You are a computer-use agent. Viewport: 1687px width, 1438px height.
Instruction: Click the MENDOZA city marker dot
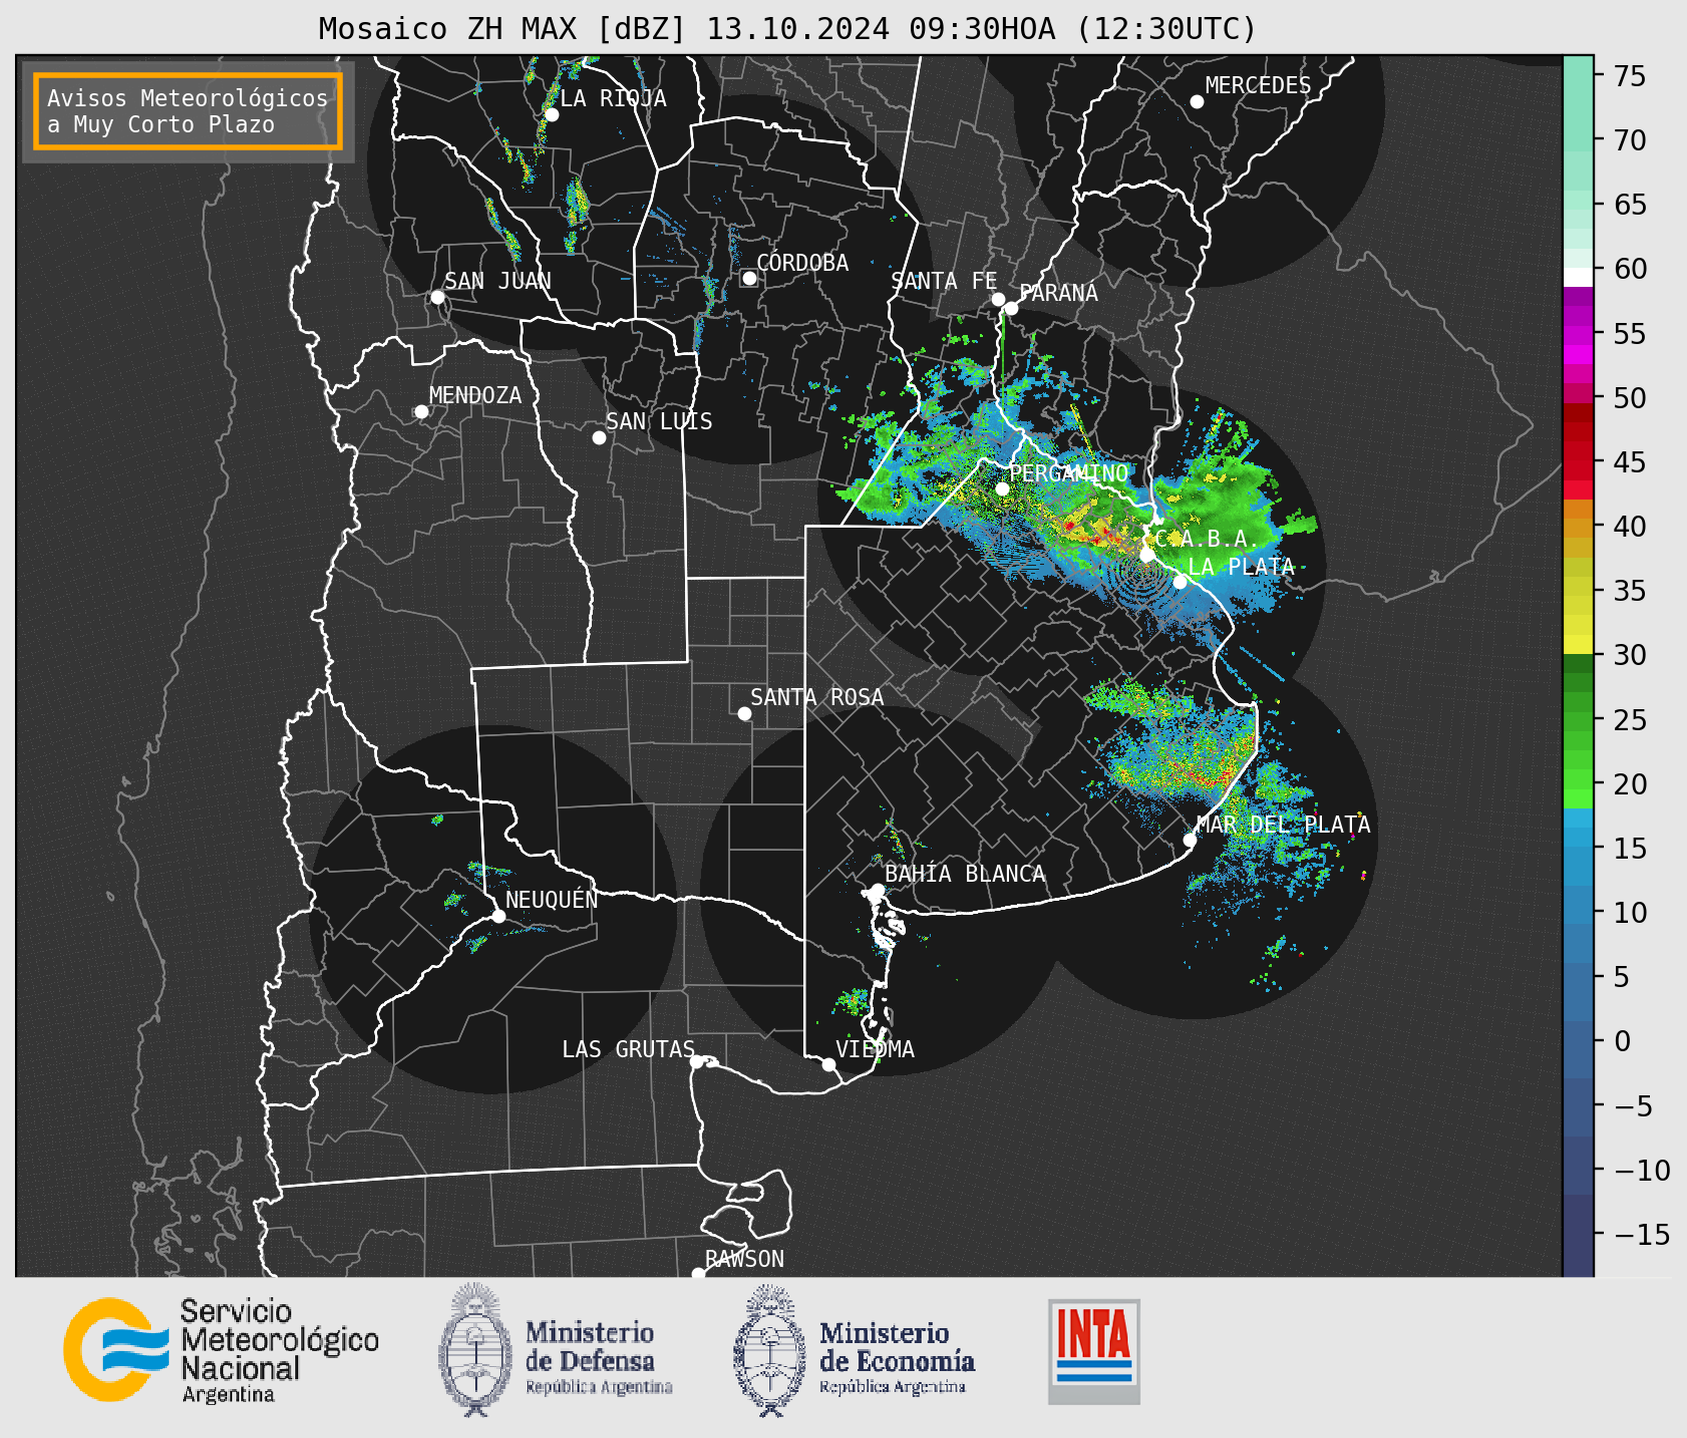point(421,412)
